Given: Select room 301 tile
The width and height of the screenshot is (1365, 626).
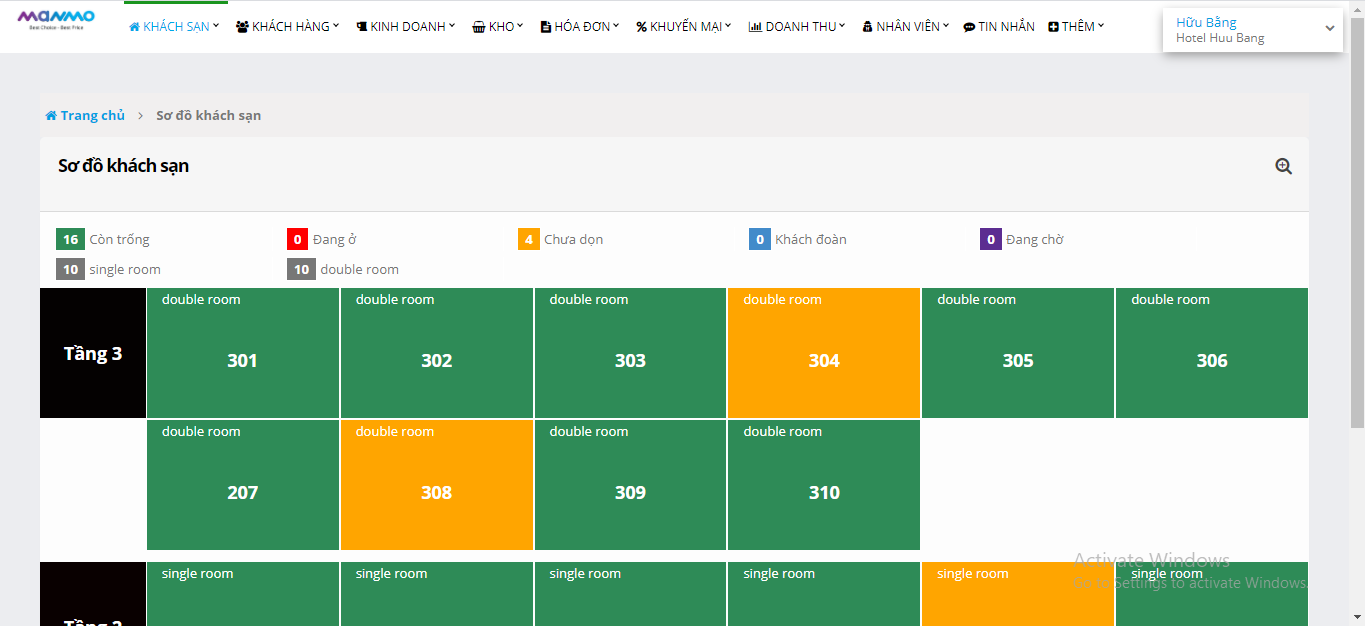Looking at the screenshot, I should point(242,353).
